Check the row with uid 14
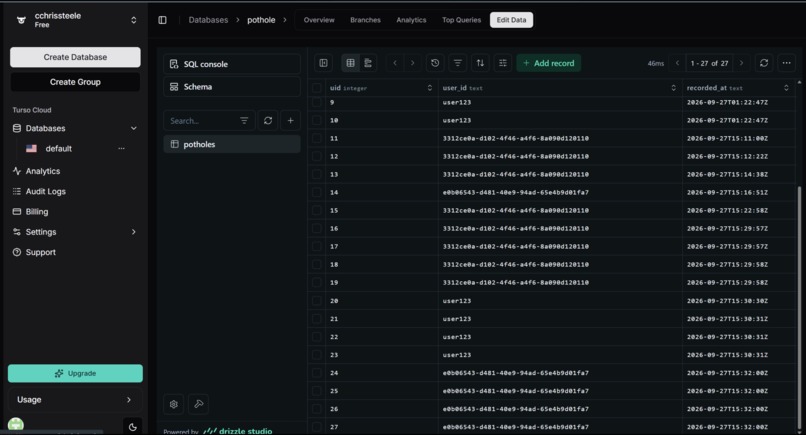This screenshot has height=435, width=806. point(317,192)
